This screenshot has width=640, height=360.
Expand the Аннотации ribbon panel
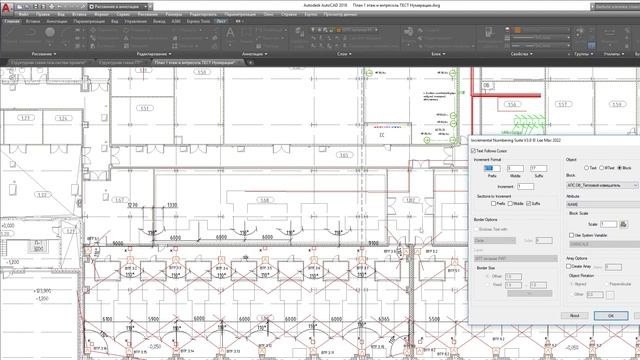tap(254, 54)
